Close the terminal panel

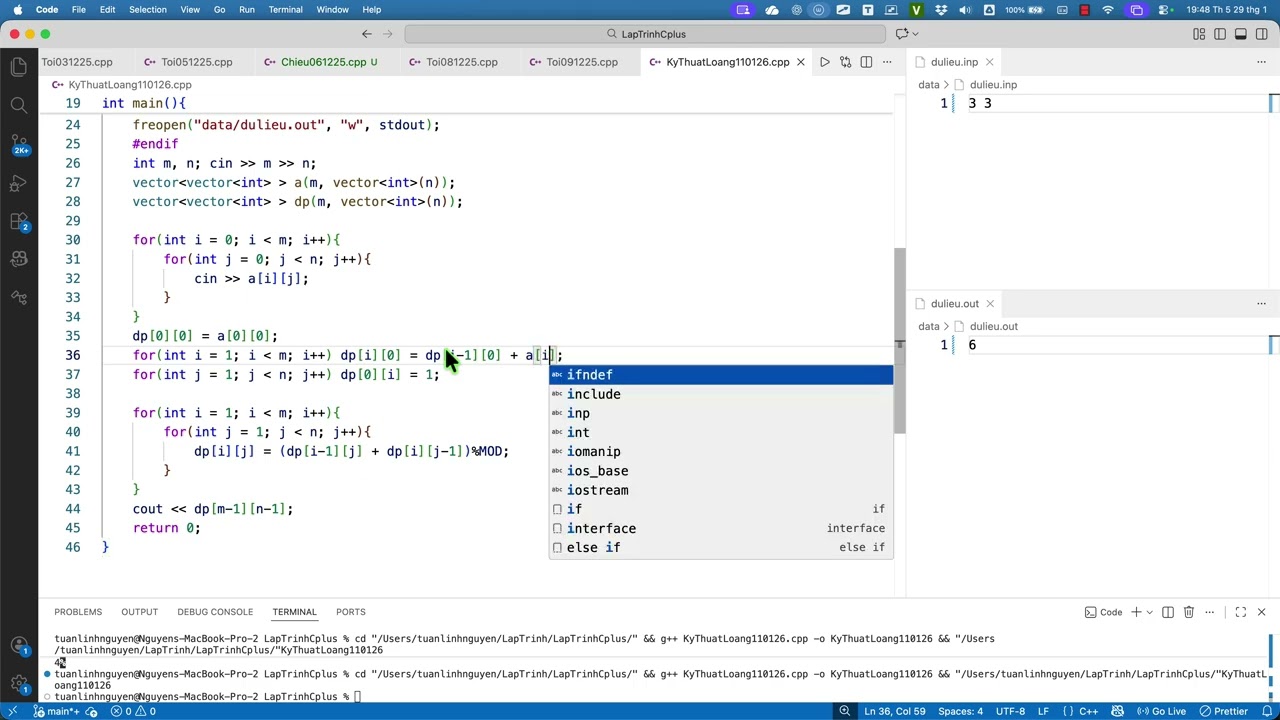1261,612
